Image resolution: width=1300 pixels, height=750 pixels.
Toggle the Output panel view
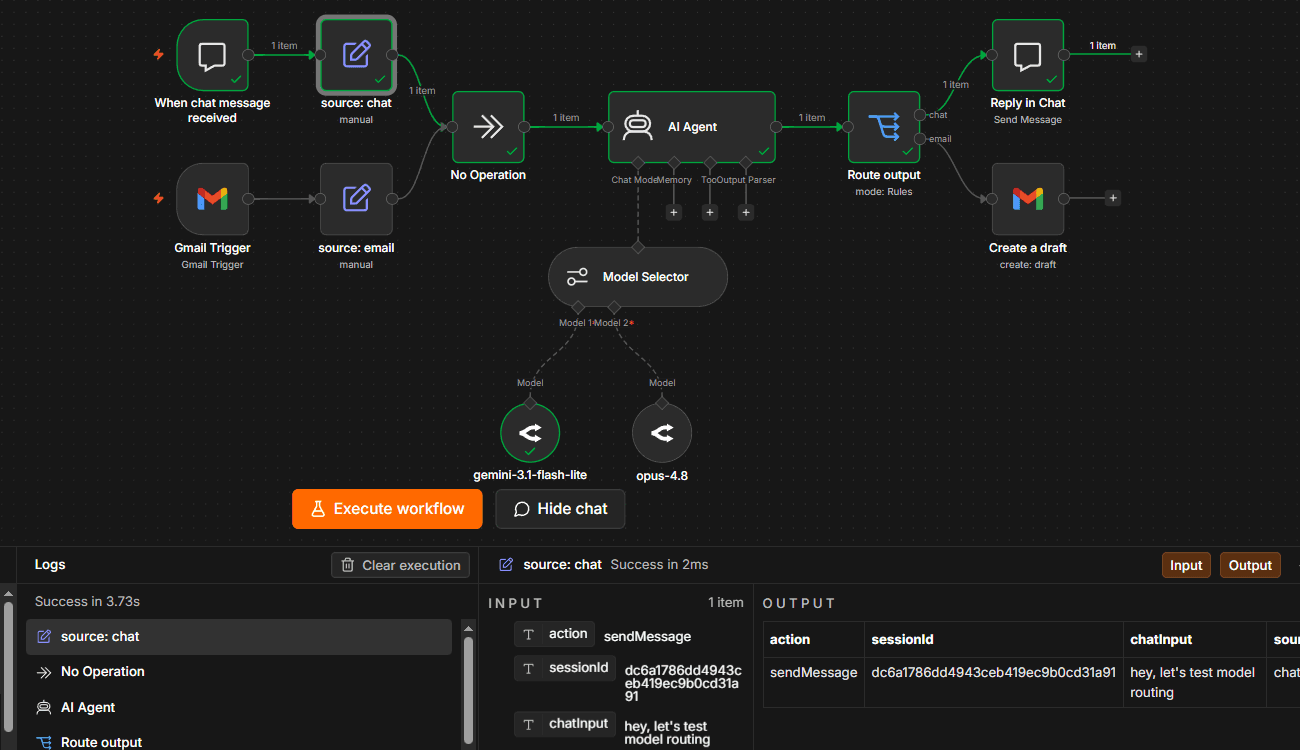click(1250, 565)
